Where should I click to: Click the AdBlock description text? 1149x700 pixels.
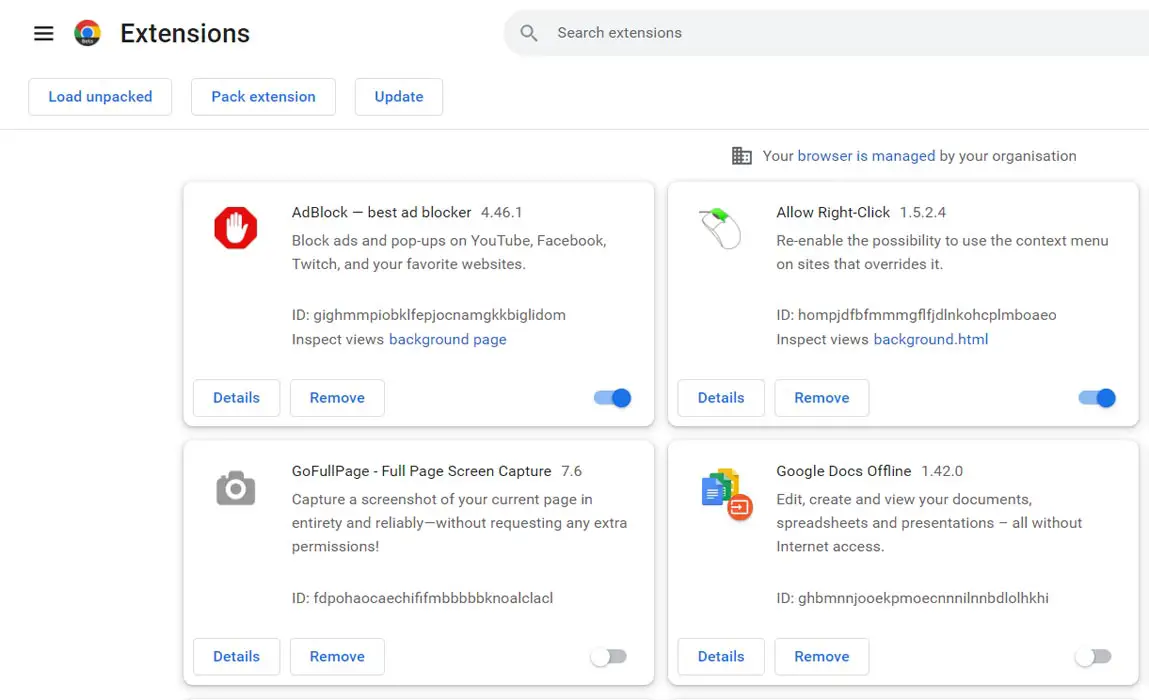point(449,252)
